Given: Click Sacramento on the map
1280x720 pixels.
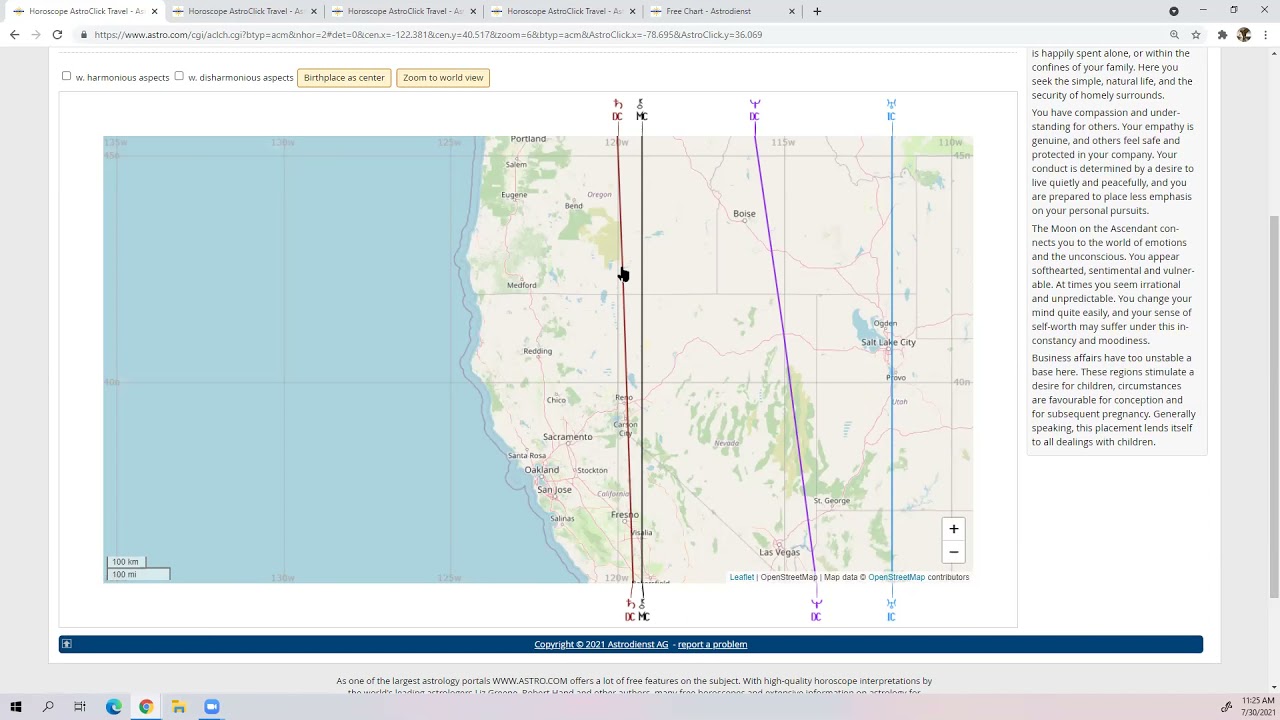Looking at the screenshot, I should (568, 437).
